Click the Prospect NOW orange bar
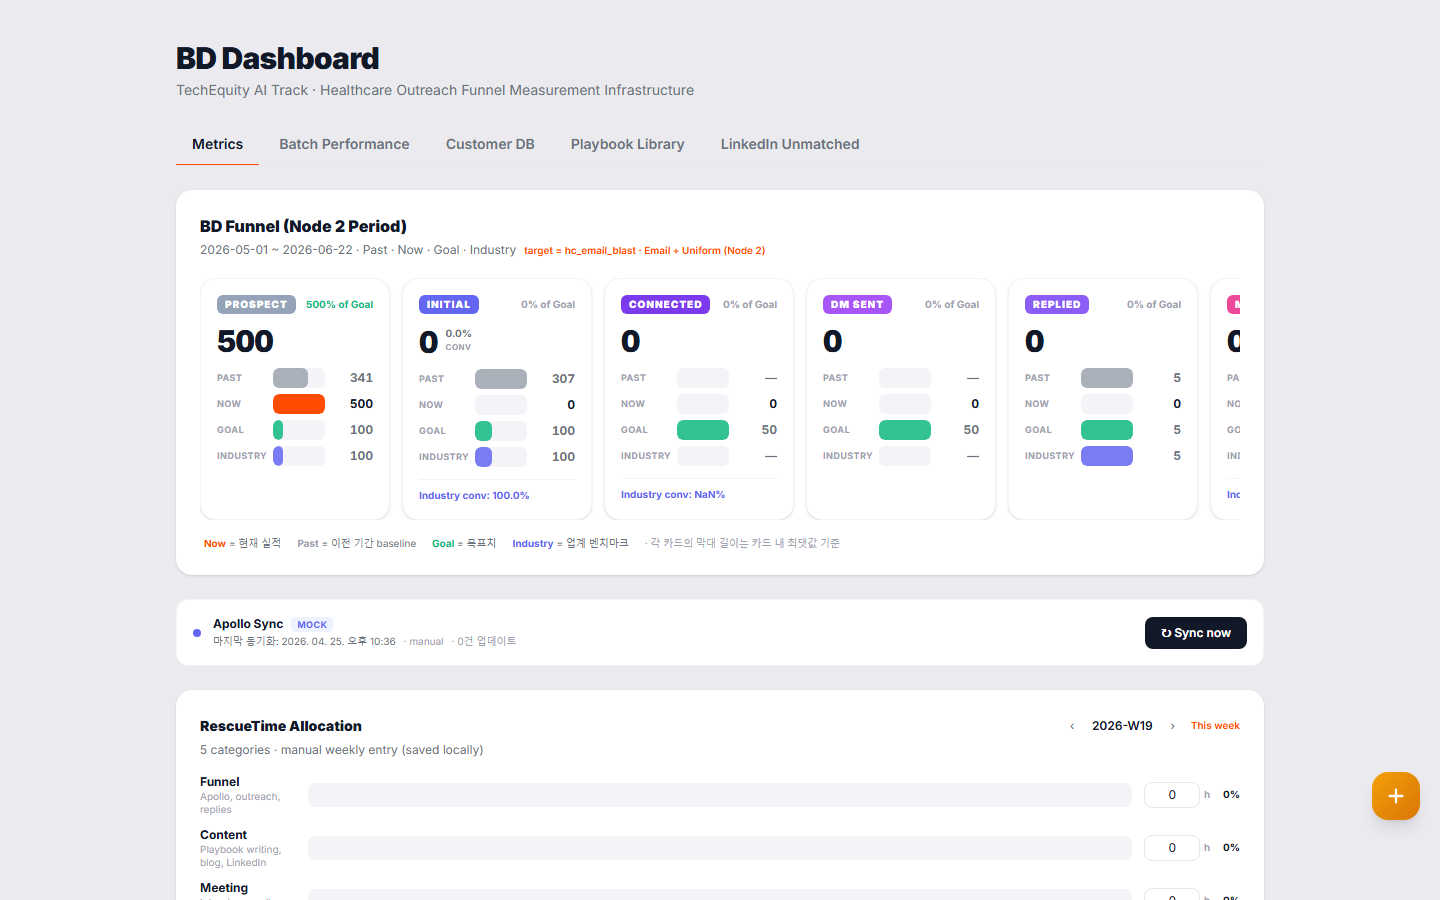Screen dimensions: 1440x900 [299, 404]
